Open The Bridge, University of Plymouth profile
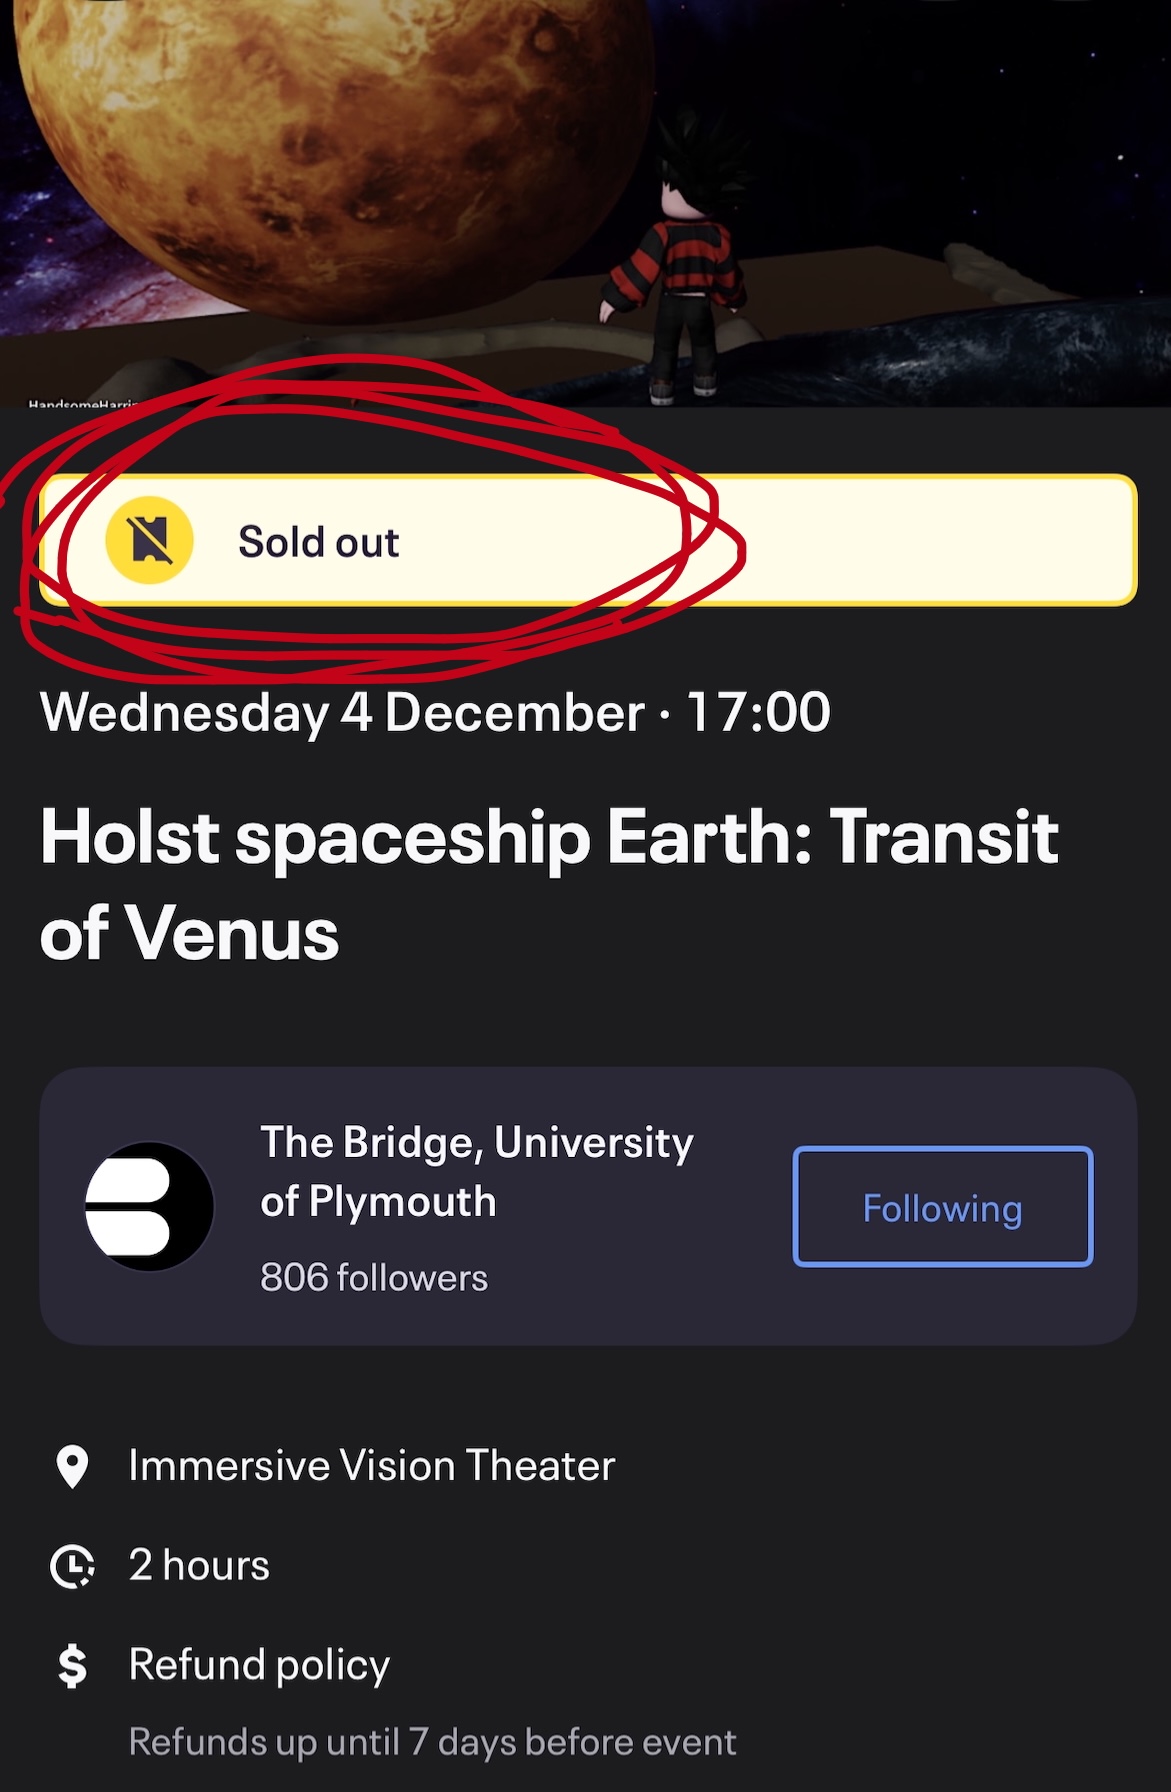This screenshot has height=1792, width=1171. tap(476, 1171)
